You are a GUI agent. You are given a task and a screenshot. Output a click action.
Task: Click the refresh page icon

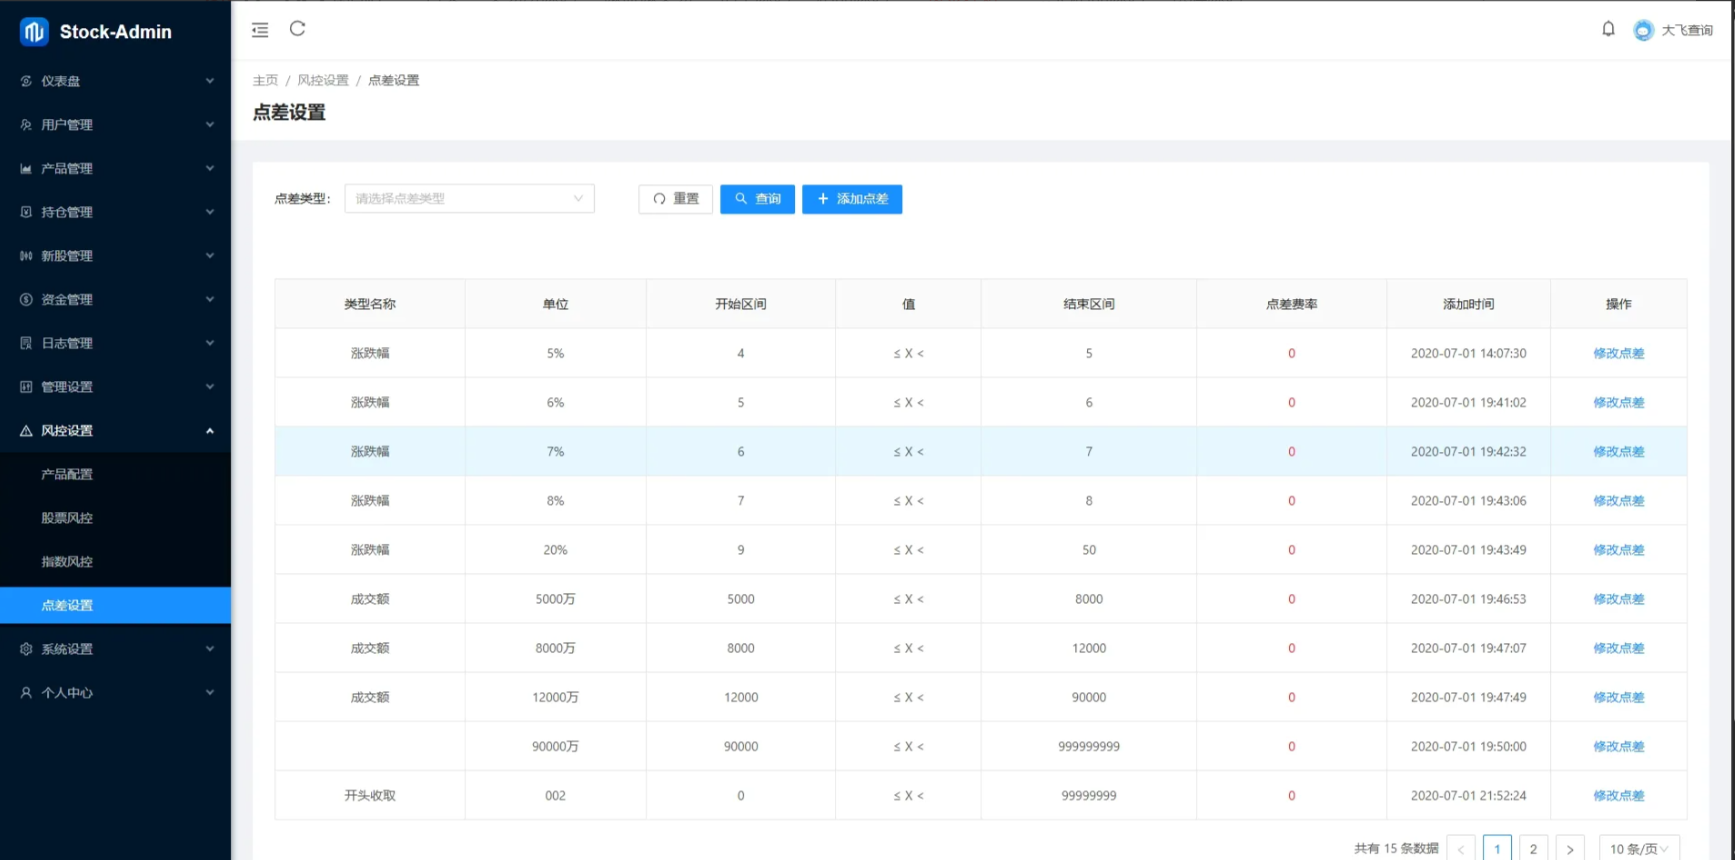pos(297,29)
